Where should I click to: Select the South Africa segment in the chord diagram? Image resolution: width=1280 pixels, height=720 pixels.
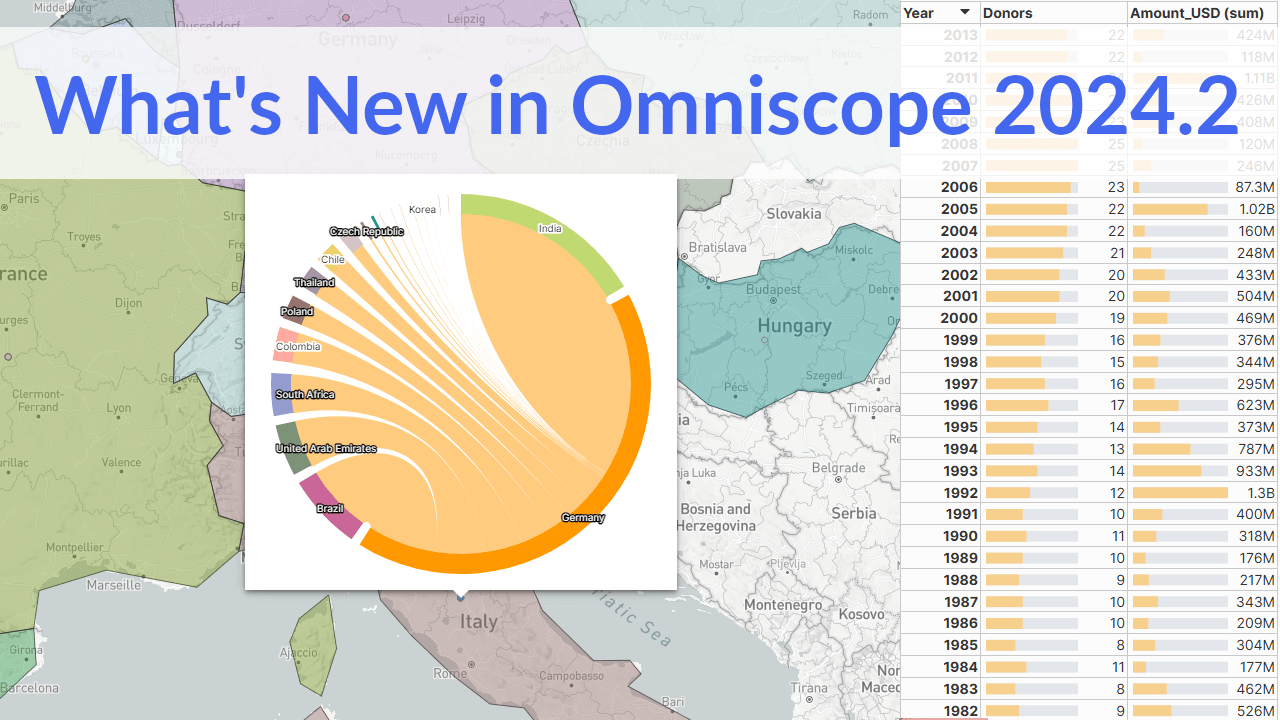[x=280, y=394]
